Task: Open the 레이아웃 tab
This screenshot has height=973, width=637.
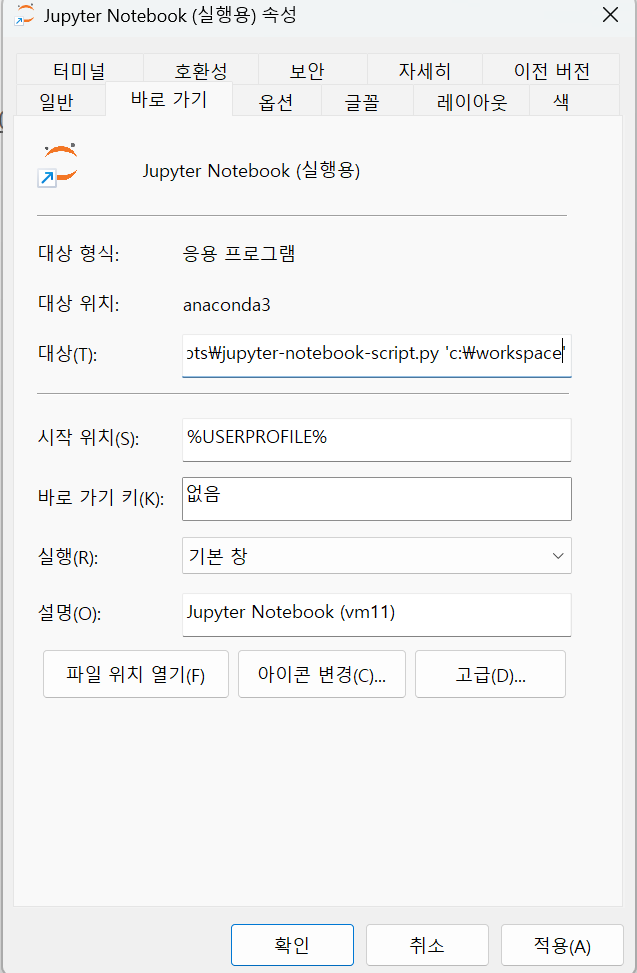Action: coord(471,102)
